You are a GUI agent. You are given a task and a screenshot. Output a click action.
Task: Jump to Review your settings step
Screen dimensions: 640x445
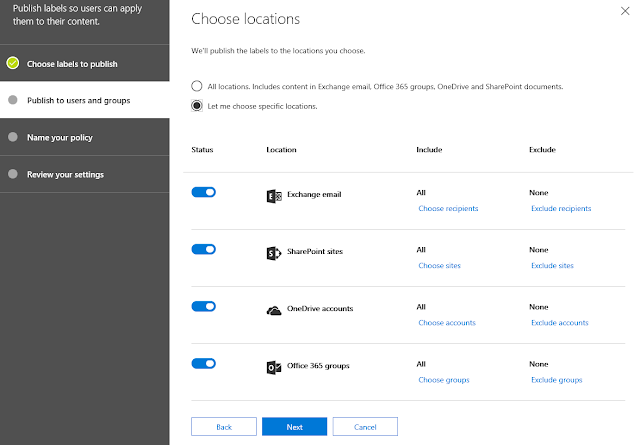(x=66, y=174)
